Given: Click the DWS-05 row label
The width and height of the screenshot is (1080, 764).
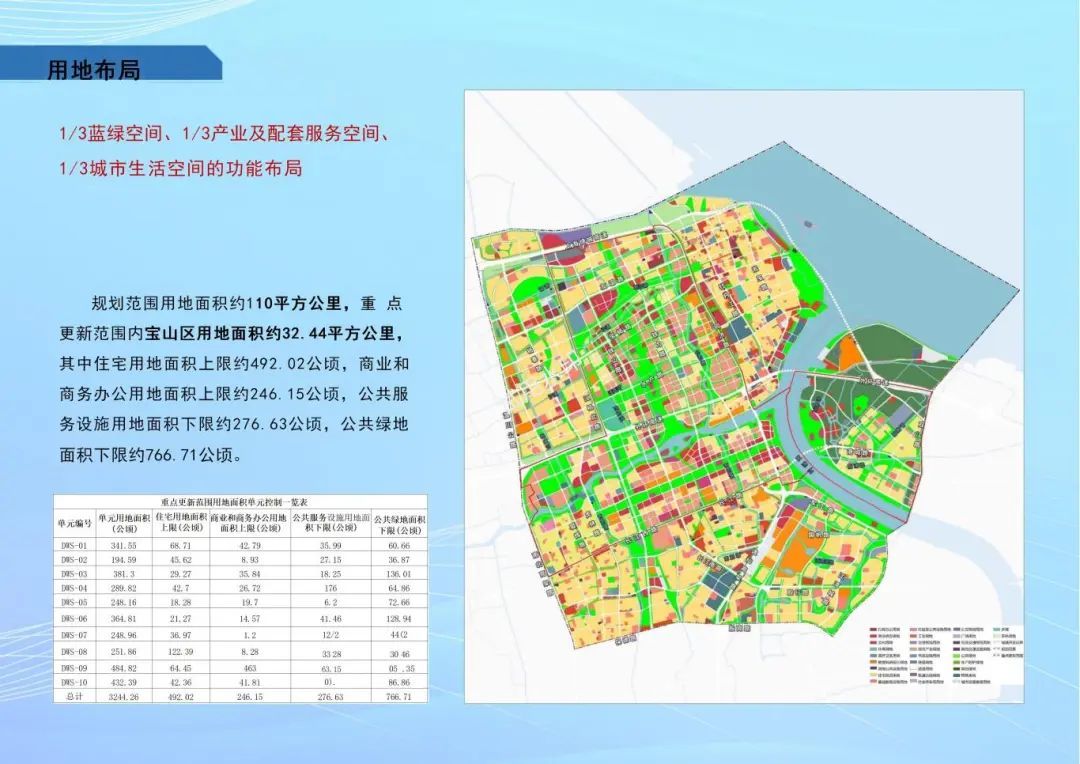Looking at the screenshot, I should coord(74,602).
